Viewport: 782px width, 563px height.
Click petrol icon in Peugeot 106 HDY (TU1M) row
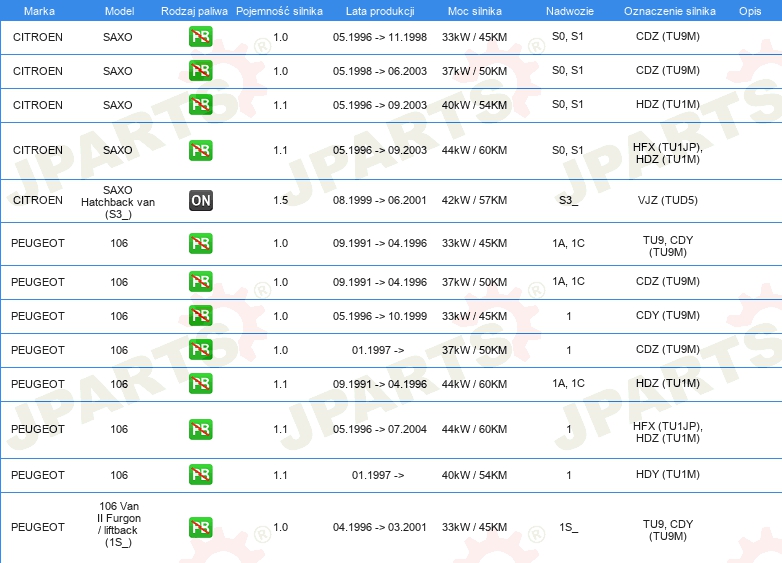pyautogui.click(x=200, y=475)
